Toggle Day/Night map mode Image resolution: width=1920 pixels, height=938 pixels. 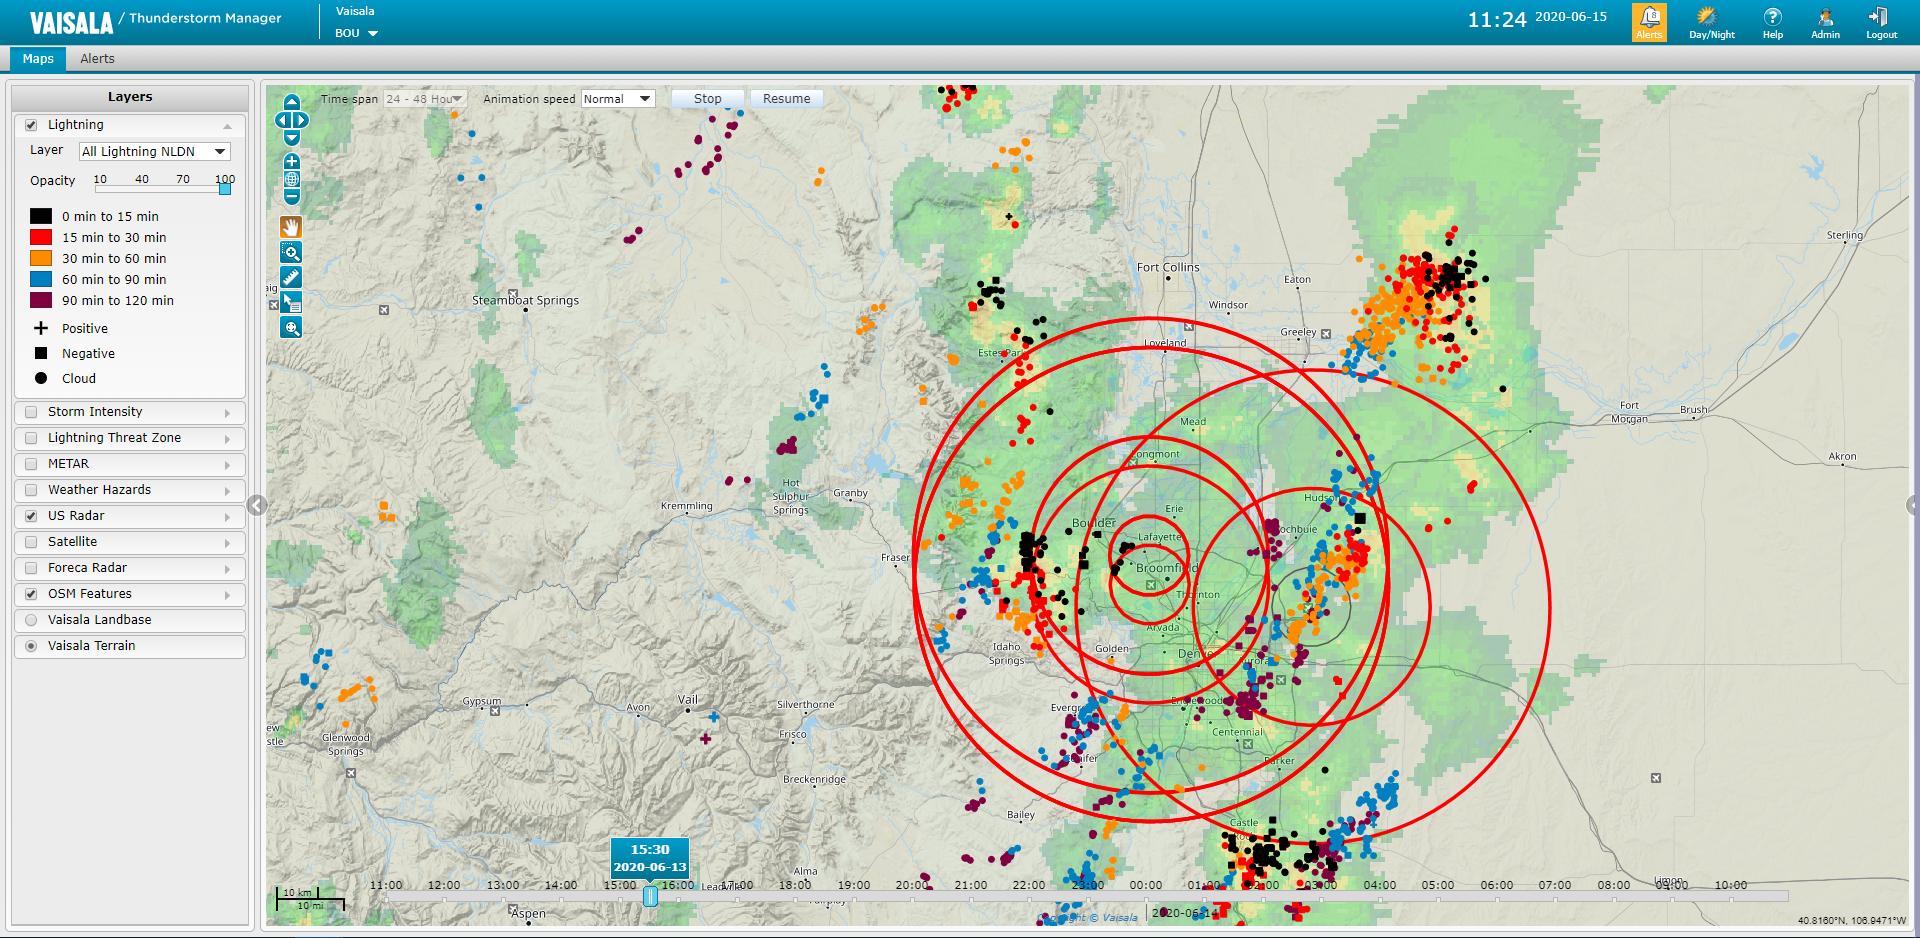[1711, 21]
